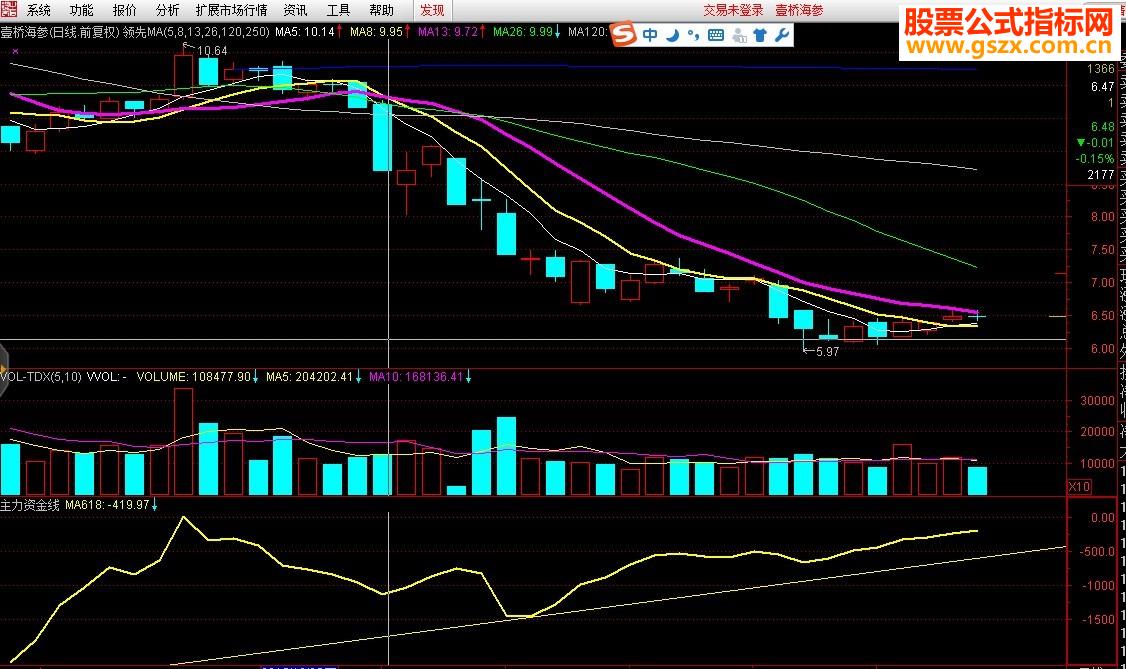Open the 功能 menu
Screen dimensions: 1126x669
[81, 10]
